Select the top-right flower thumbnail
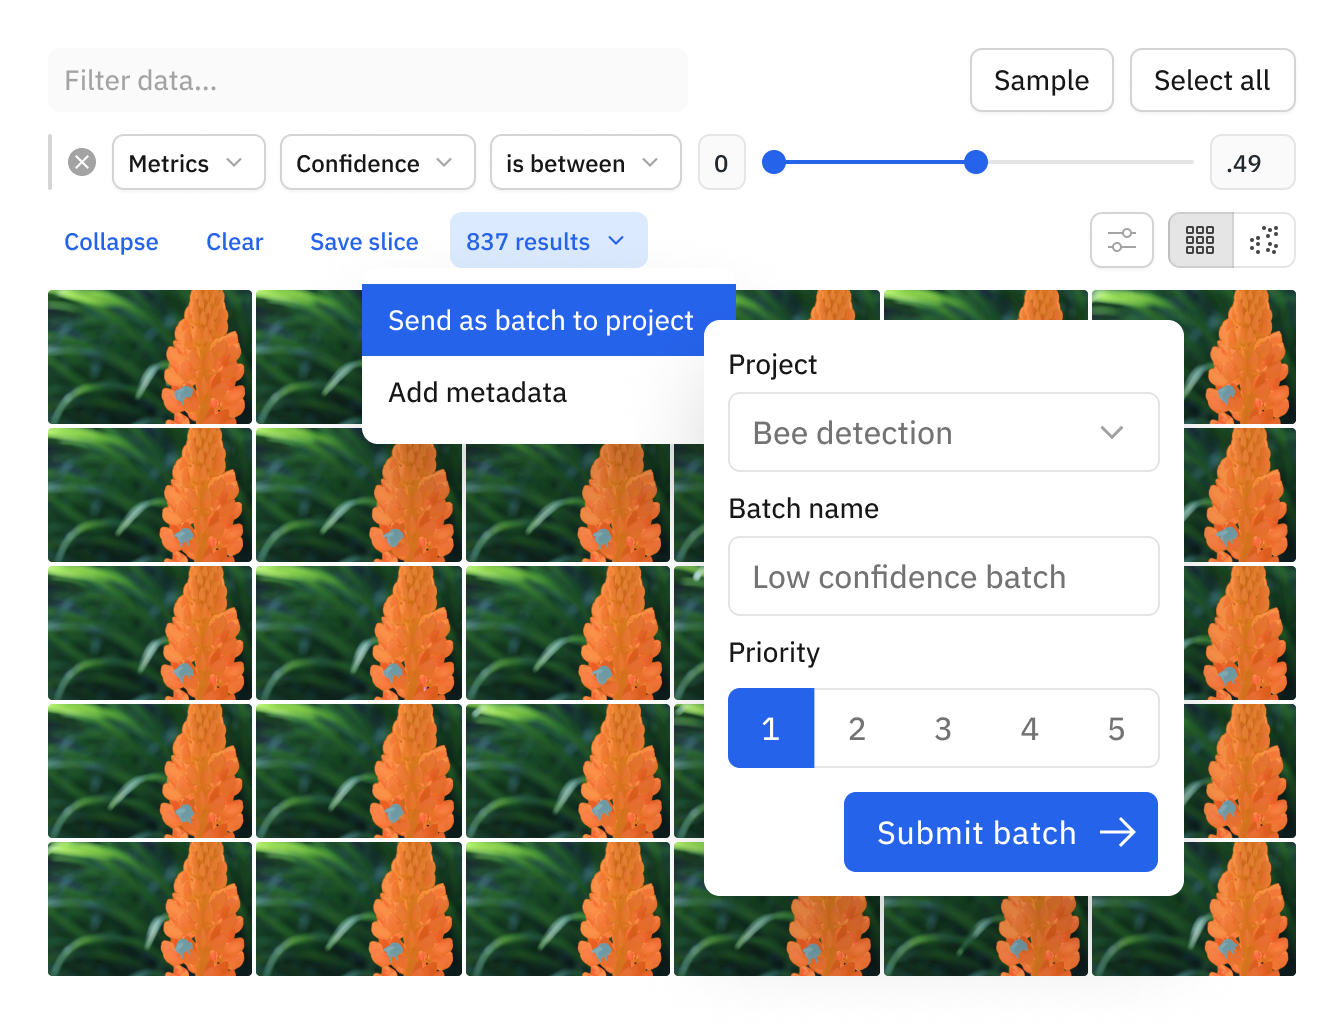This screenshot has width=1344, height=1024. tap(1240, 357)
